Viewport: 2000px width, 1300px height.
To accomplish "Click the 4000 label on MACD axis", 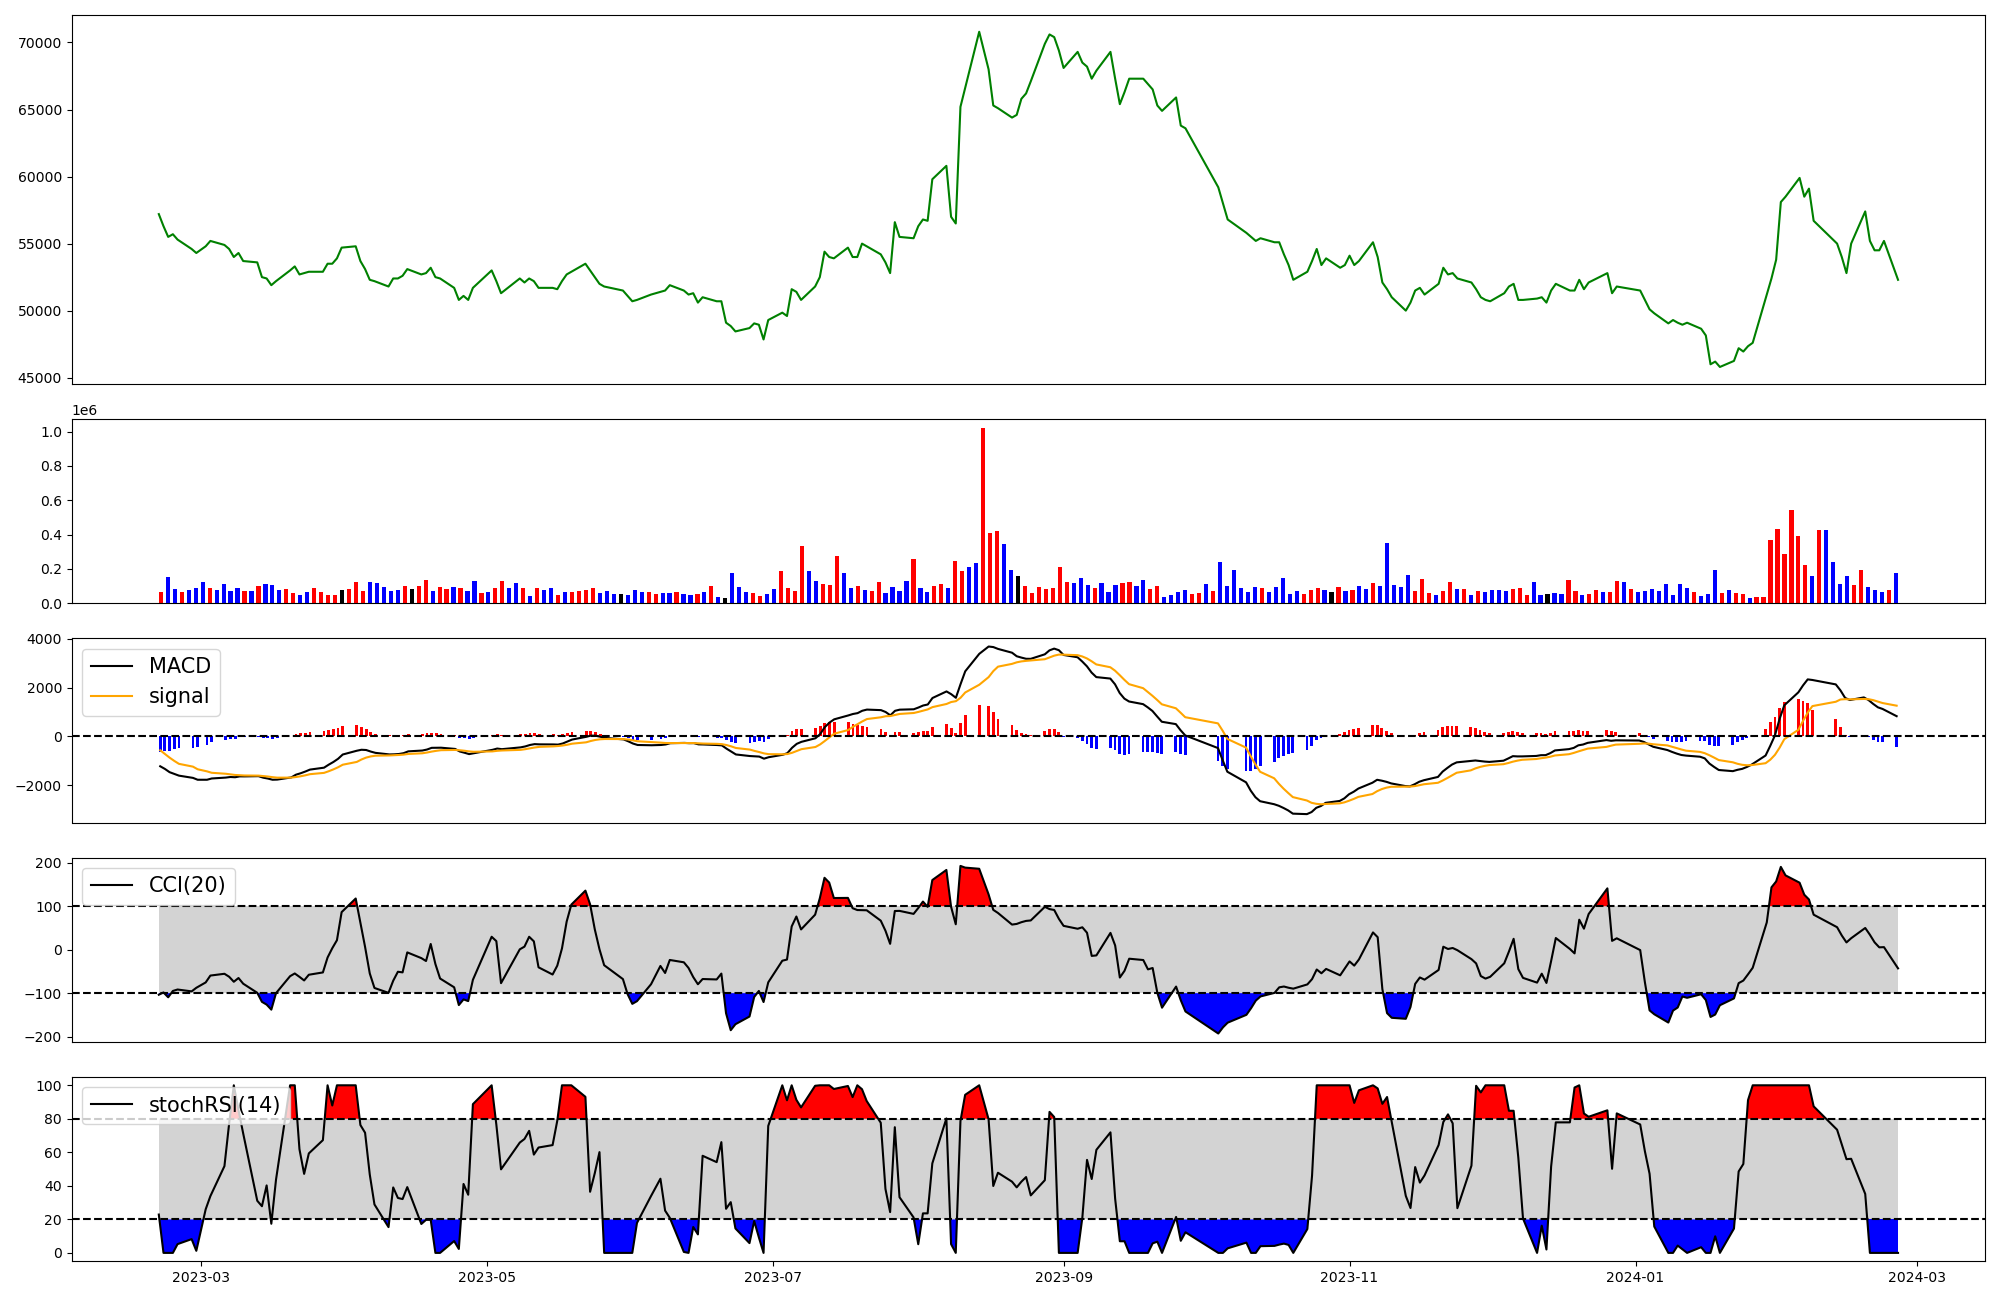I will coord(45,639).
